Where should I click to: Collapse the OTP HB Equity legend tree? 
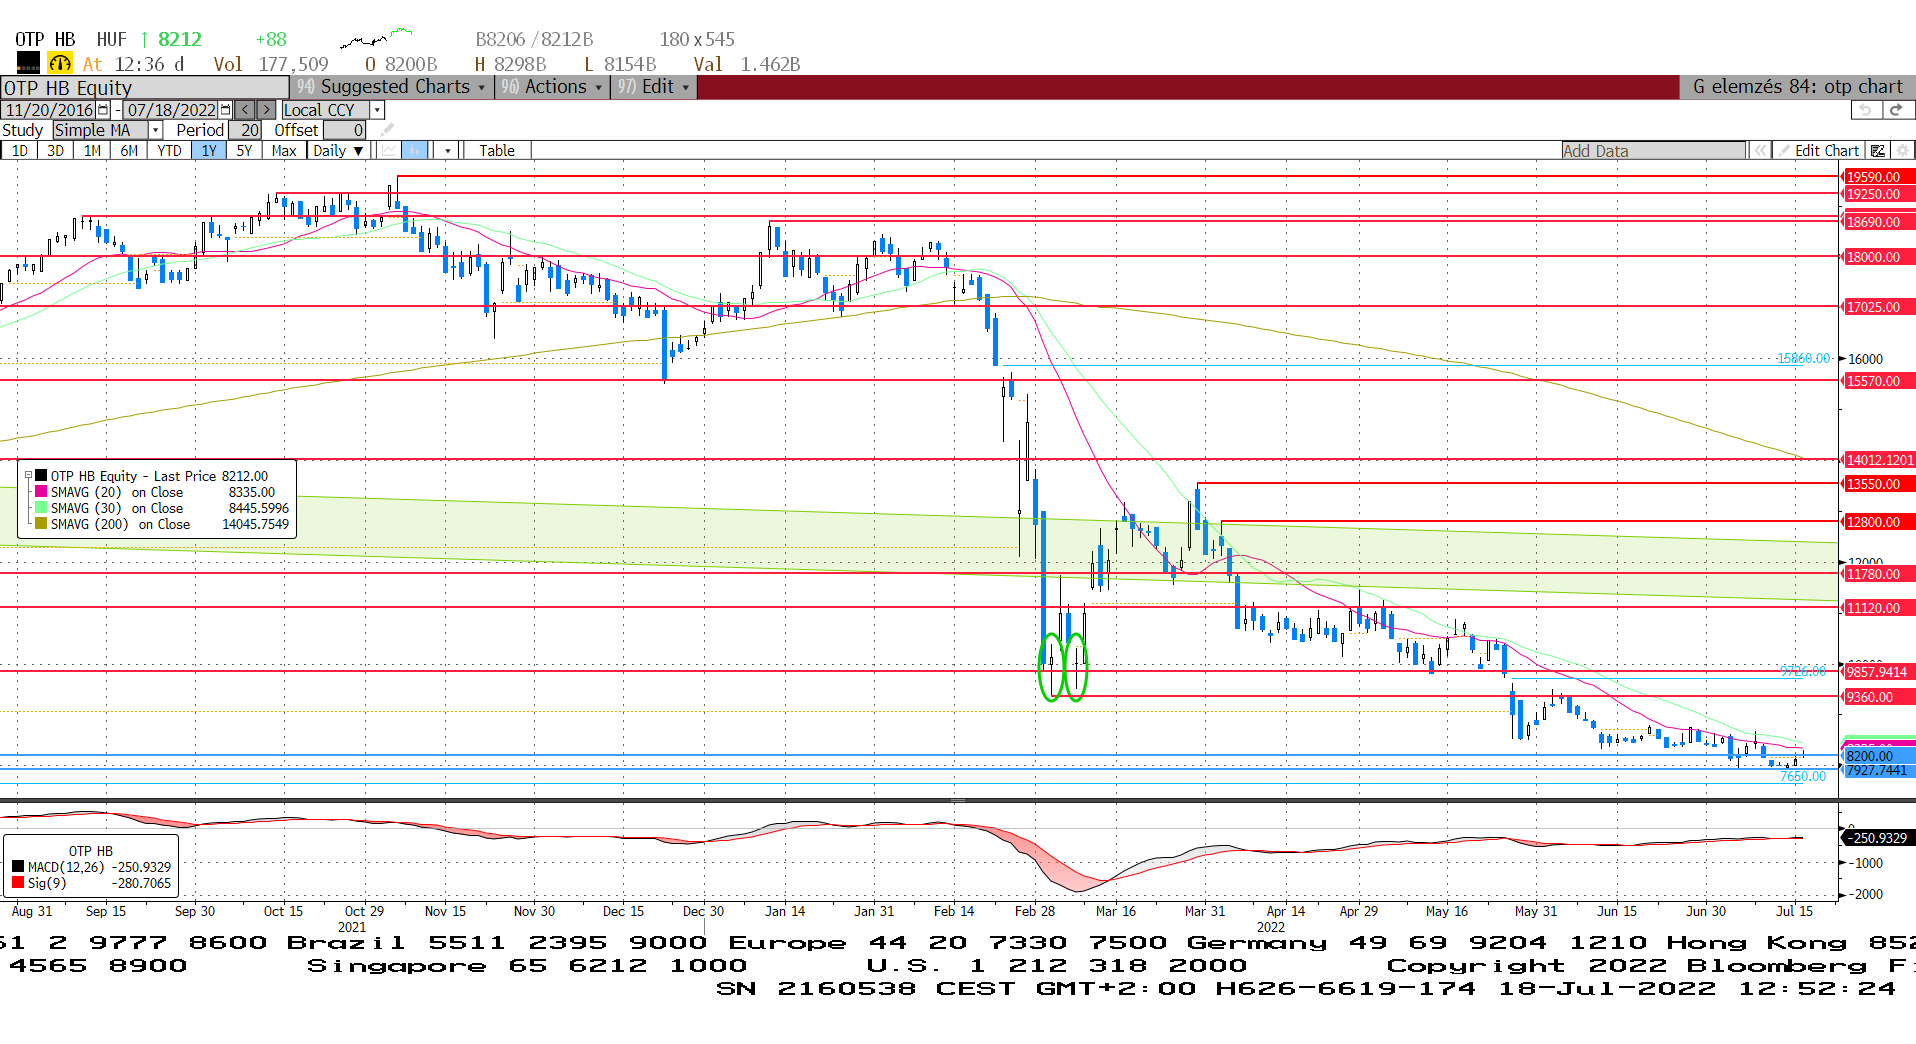coord(28,476)
